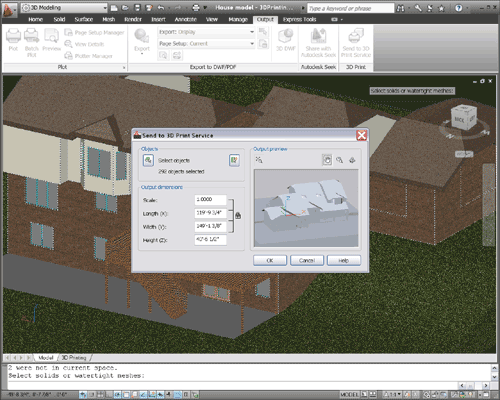Close the Send to 3D Print Service dialog

click(x=361, y=135)
